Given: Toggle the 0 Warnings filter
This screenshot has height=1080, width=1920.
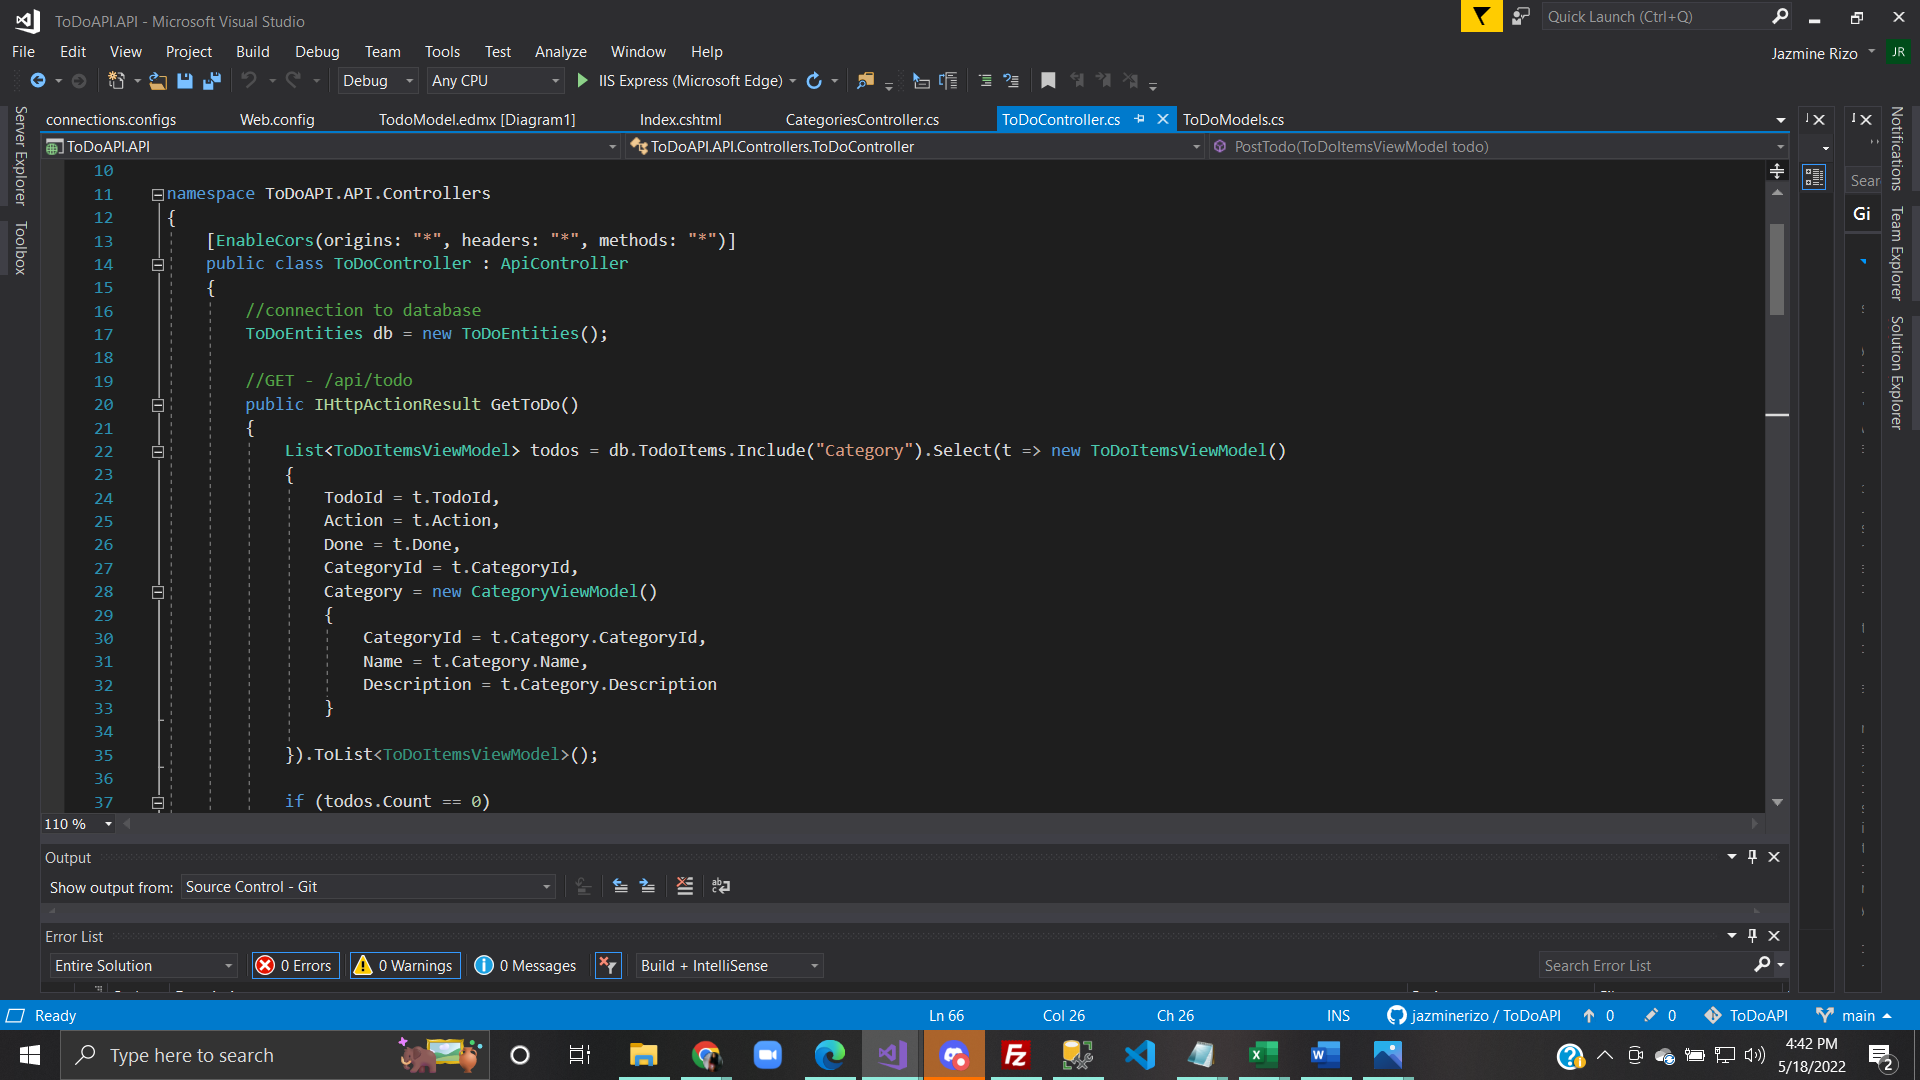Looking at the screenshot, I should click(x=404, y=965).
